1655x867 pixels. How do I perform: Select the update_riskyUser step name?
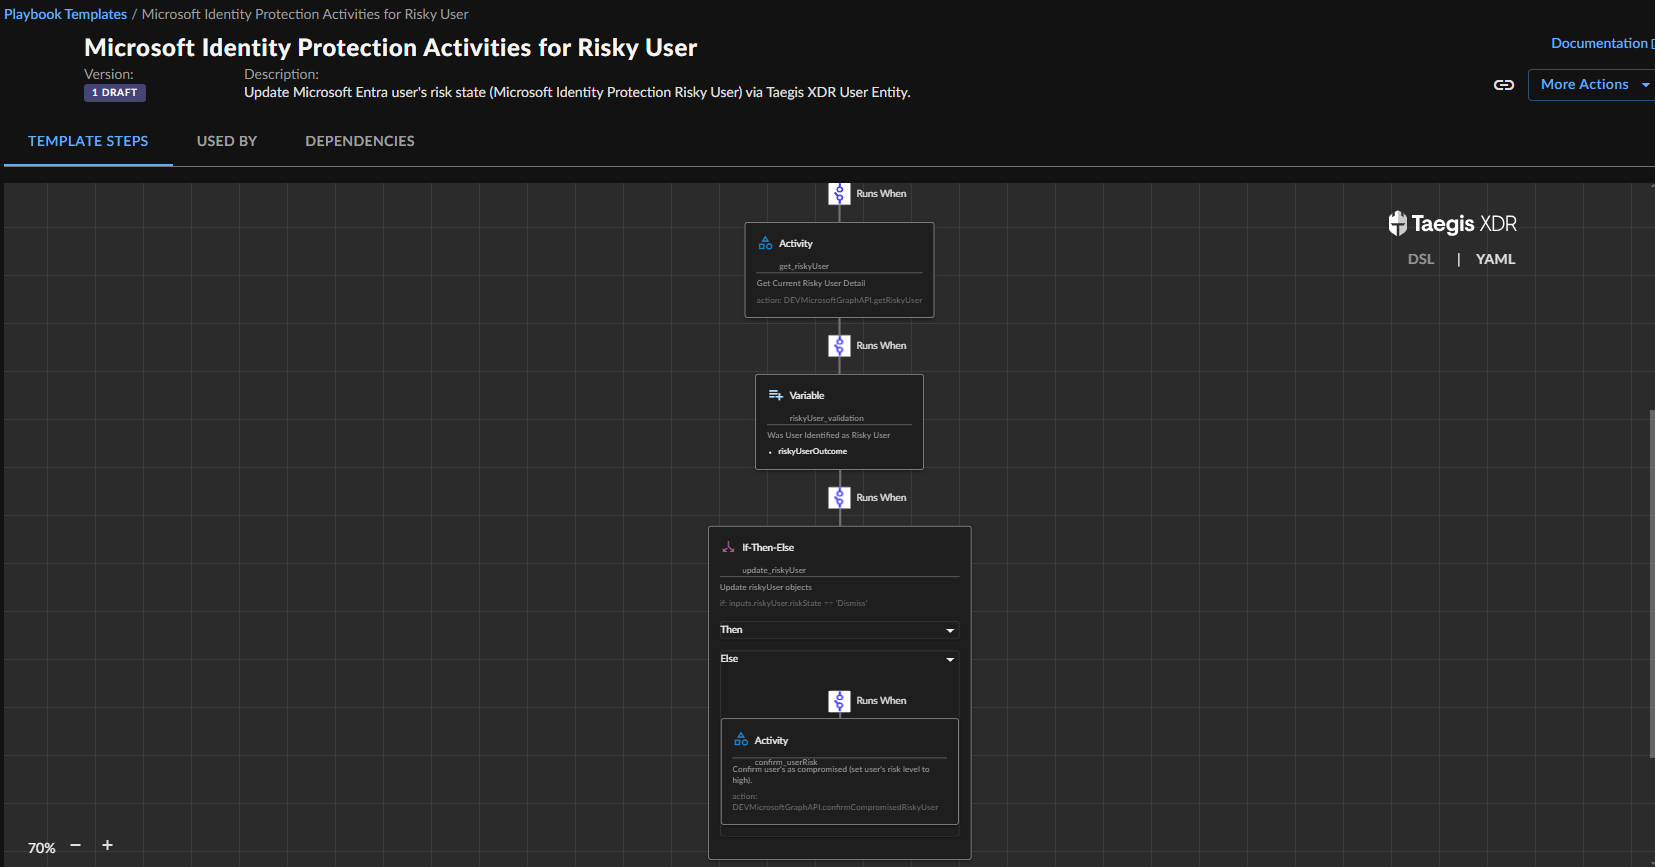774,570
